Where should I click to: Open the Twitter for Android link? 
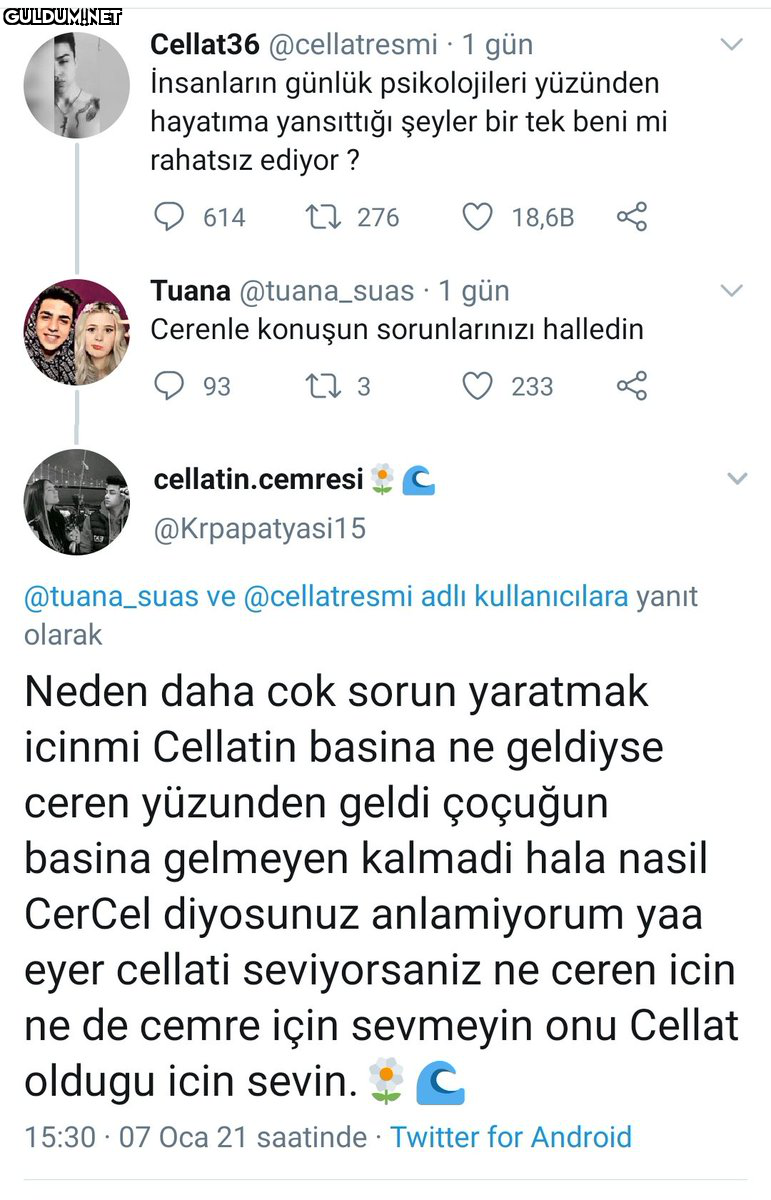[511, 1137]
